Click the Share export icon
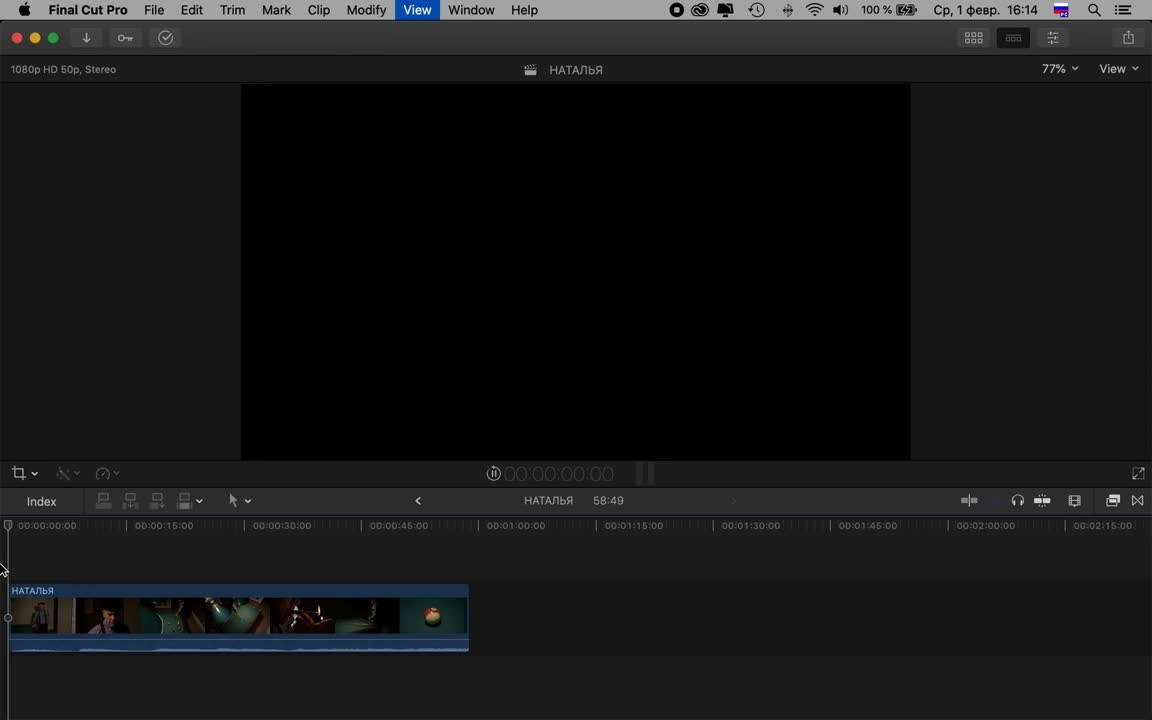1152x720 pixels. 1128,38
